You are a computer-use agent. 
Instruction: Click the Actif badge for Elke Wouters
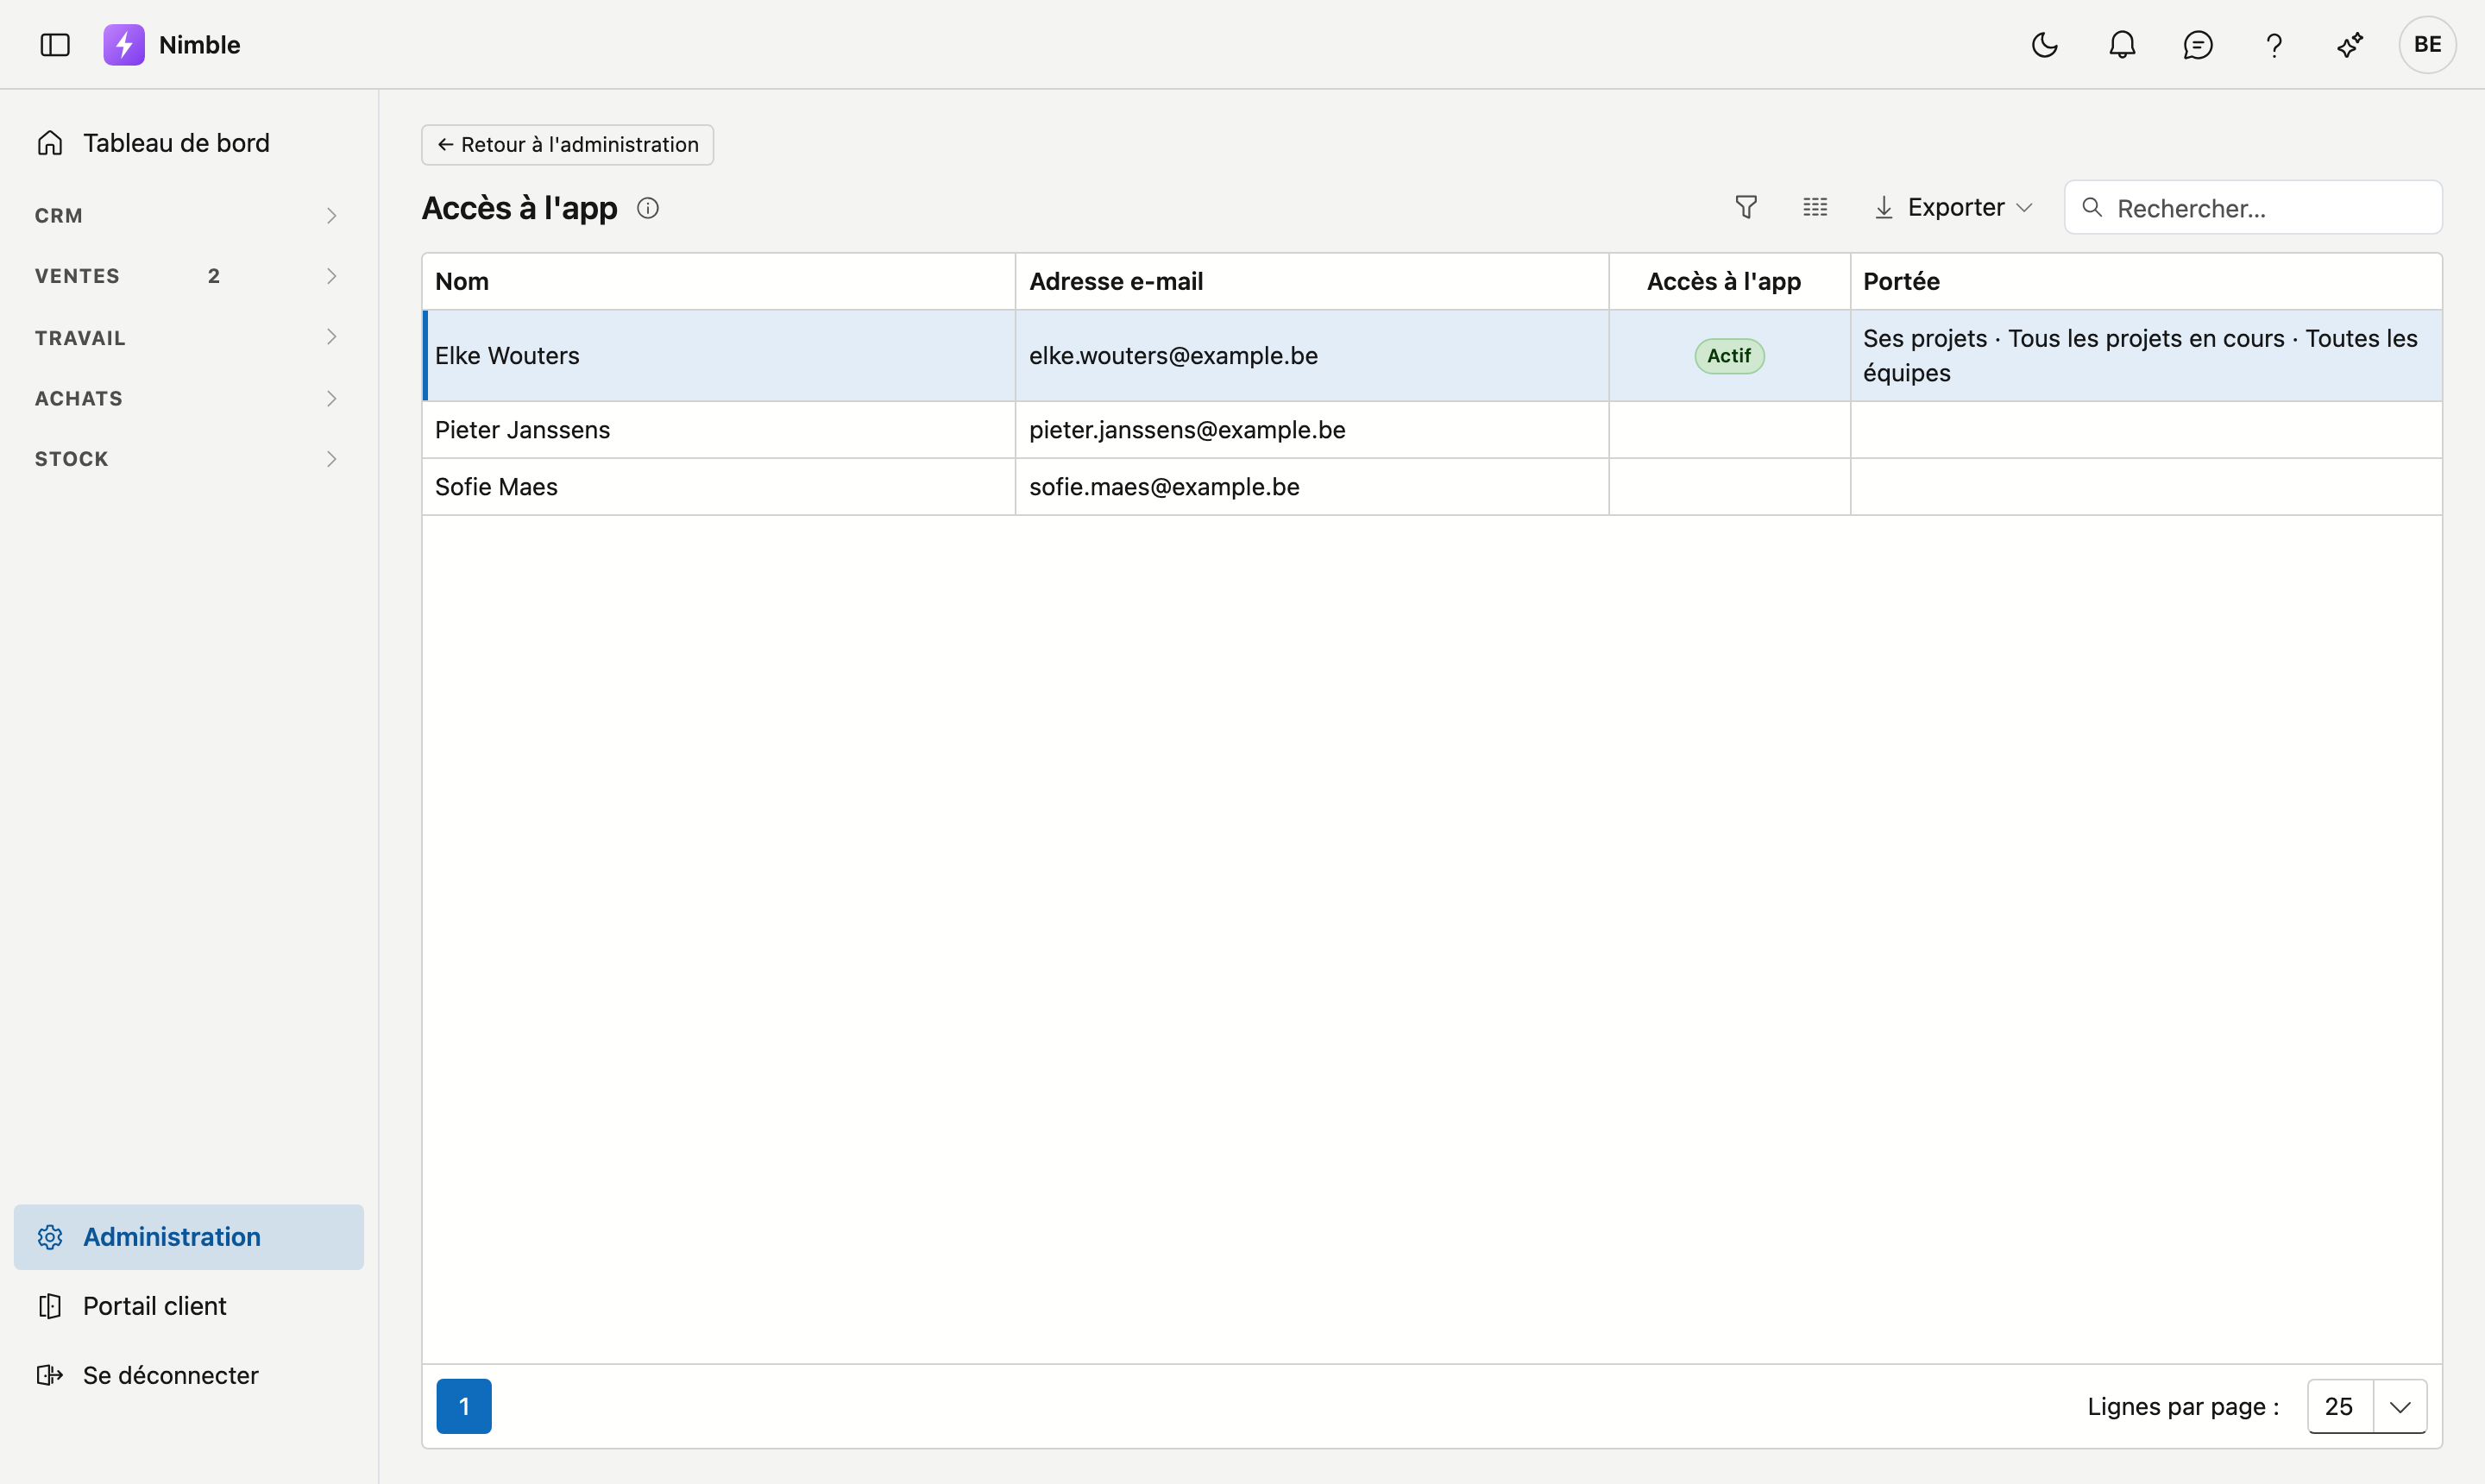click(1729, 356)
